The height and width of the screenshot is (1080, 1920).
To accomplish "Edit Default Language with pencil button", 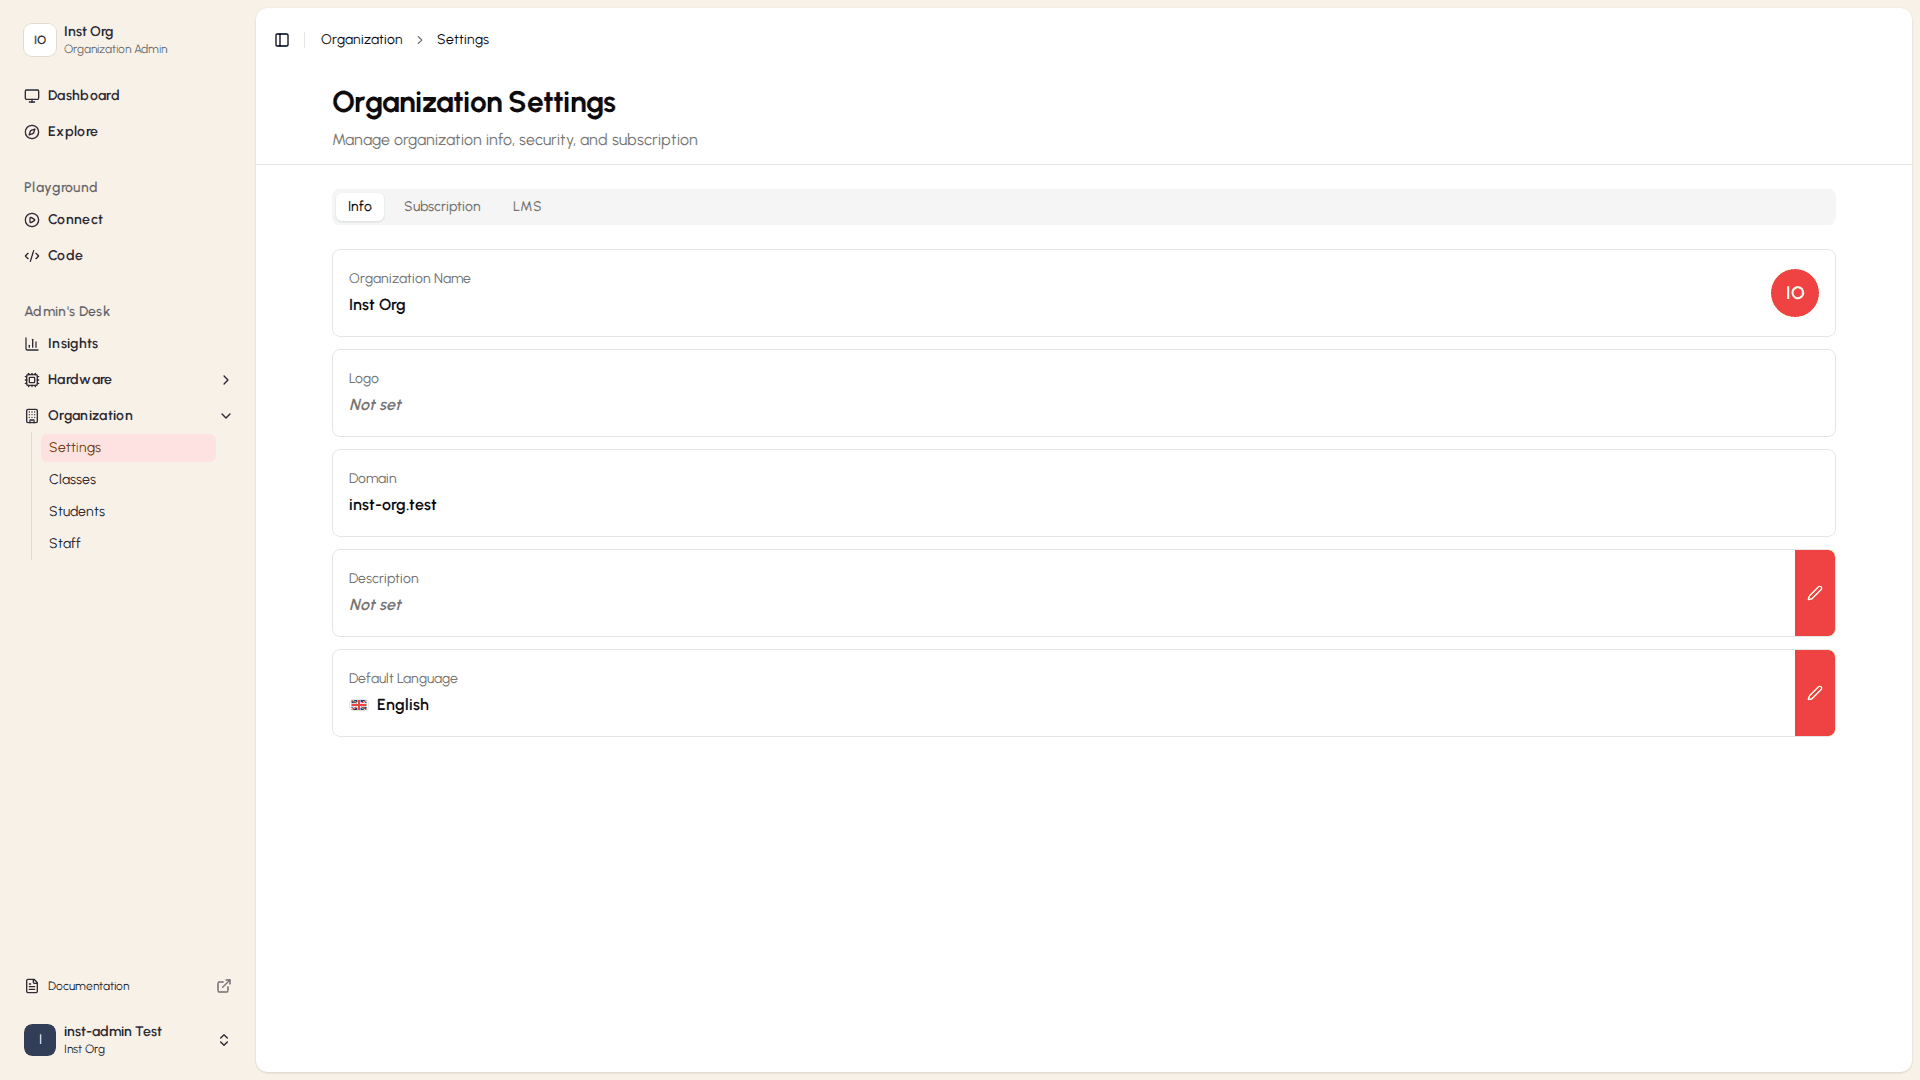I will [x=1815, y=693].
